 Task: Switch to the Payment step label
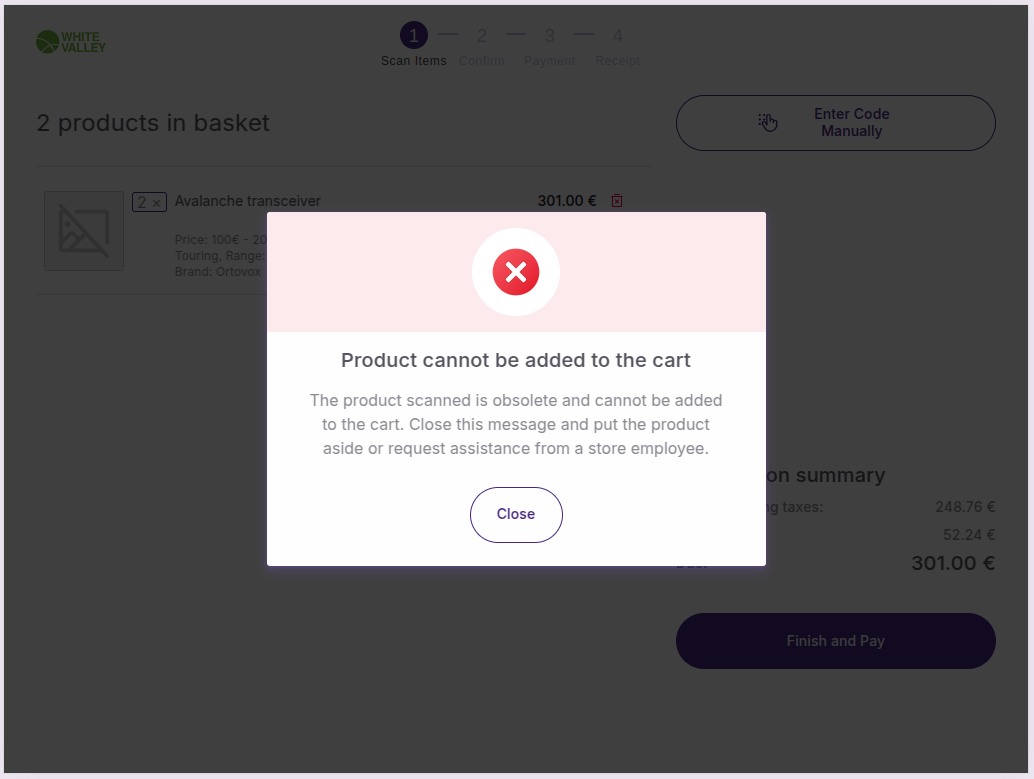point(549,61)
